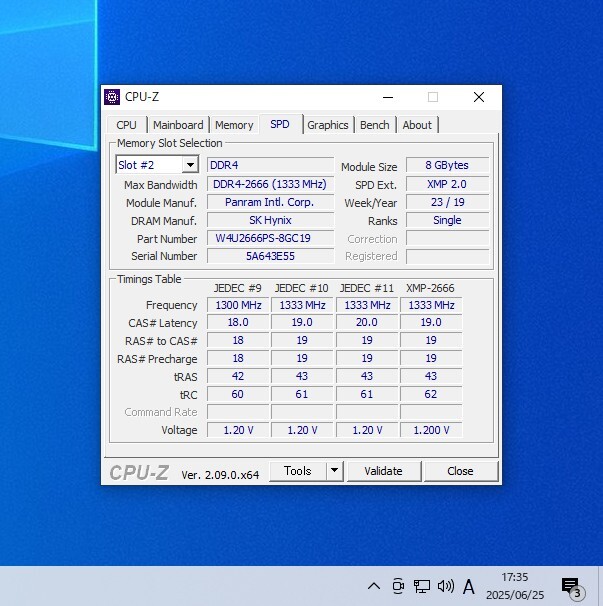Click the JEDEC #9 voltage 1.20 V cell
The image size is (603, 606).
click(x=238, y=430)
